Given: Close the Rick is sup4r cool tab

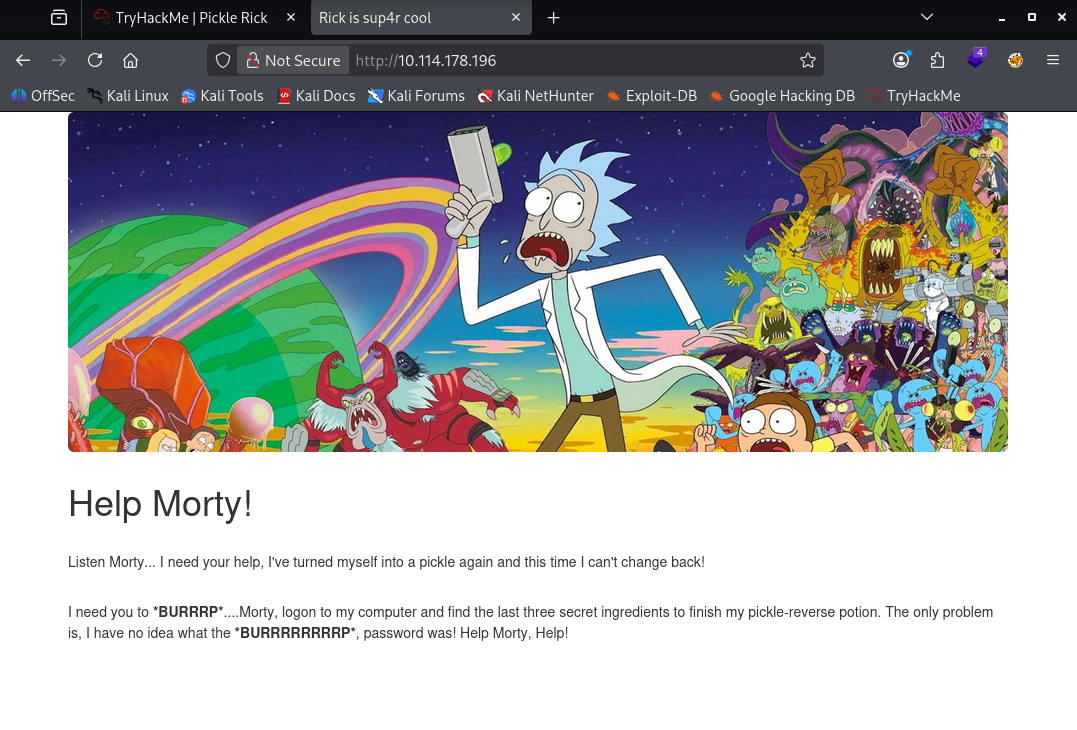Looking at the screenshot, I should click(x=516, y=18).
